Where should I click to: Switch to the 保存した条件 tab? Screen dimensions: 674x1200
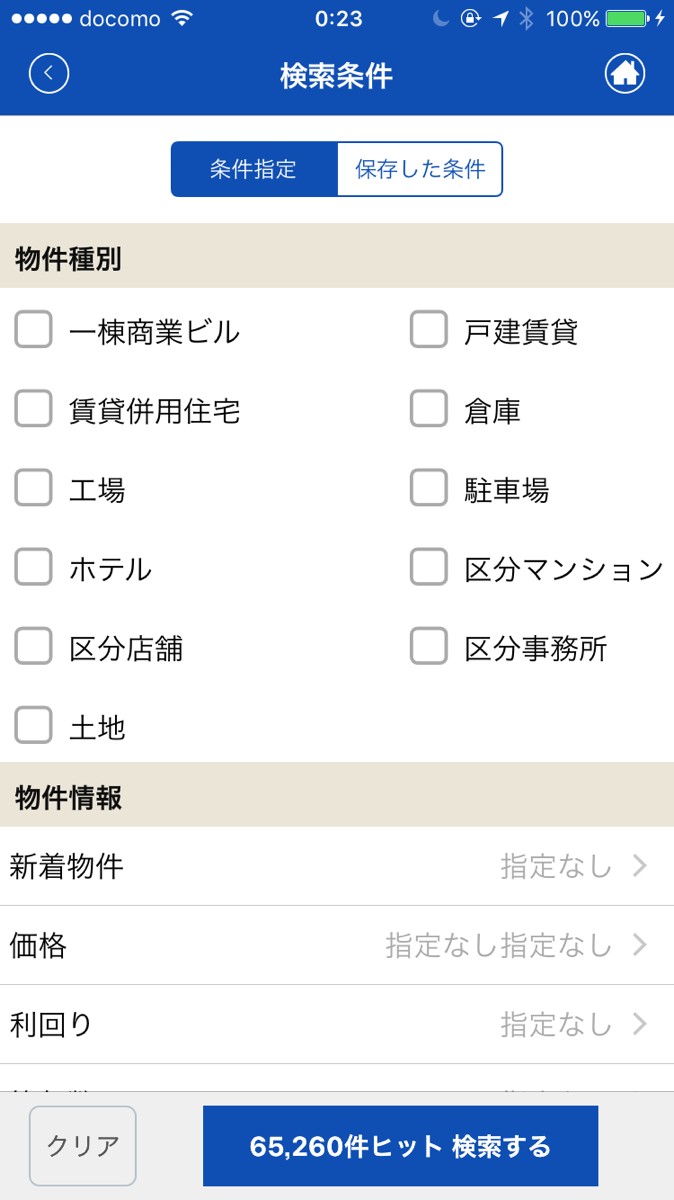pos(420,169)
